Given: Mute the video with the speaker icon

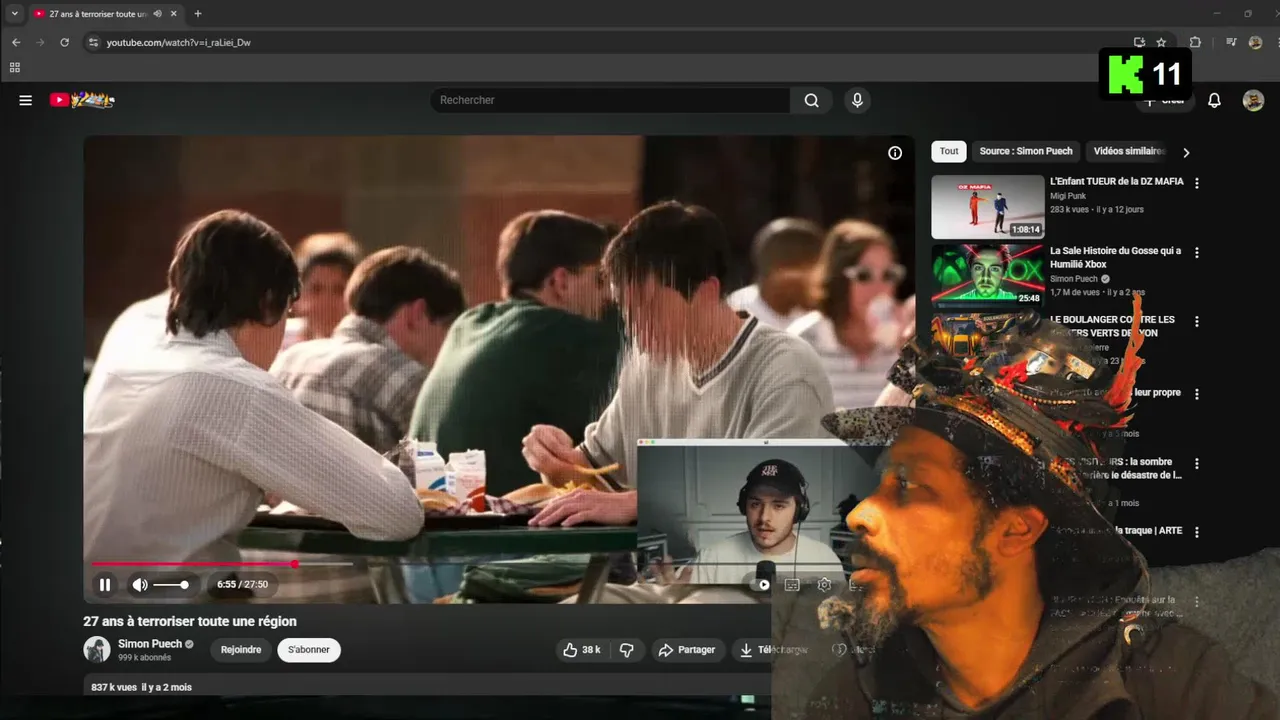Looking at the screenshot, I should [140, 584].
